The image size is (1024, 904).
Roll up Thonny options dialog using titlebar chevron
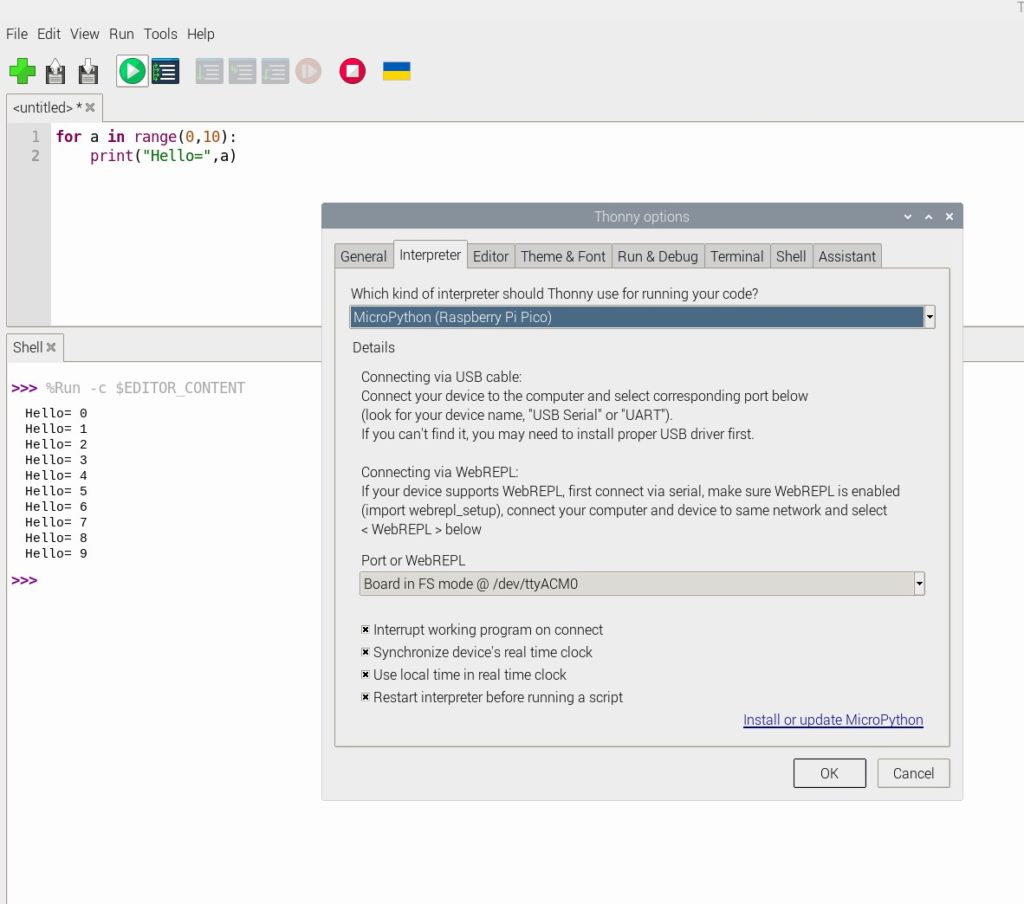coord(928,217)
